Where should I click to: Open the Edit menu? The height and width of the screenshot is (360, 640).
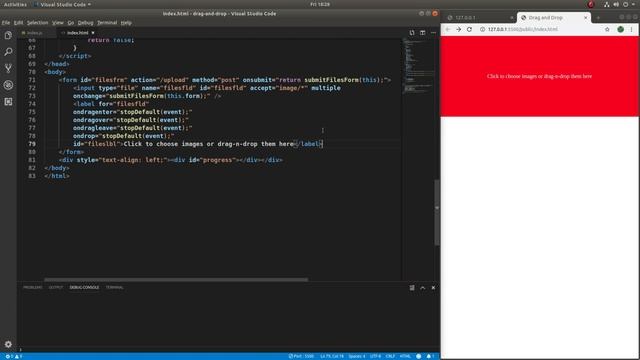pos(18,23)
